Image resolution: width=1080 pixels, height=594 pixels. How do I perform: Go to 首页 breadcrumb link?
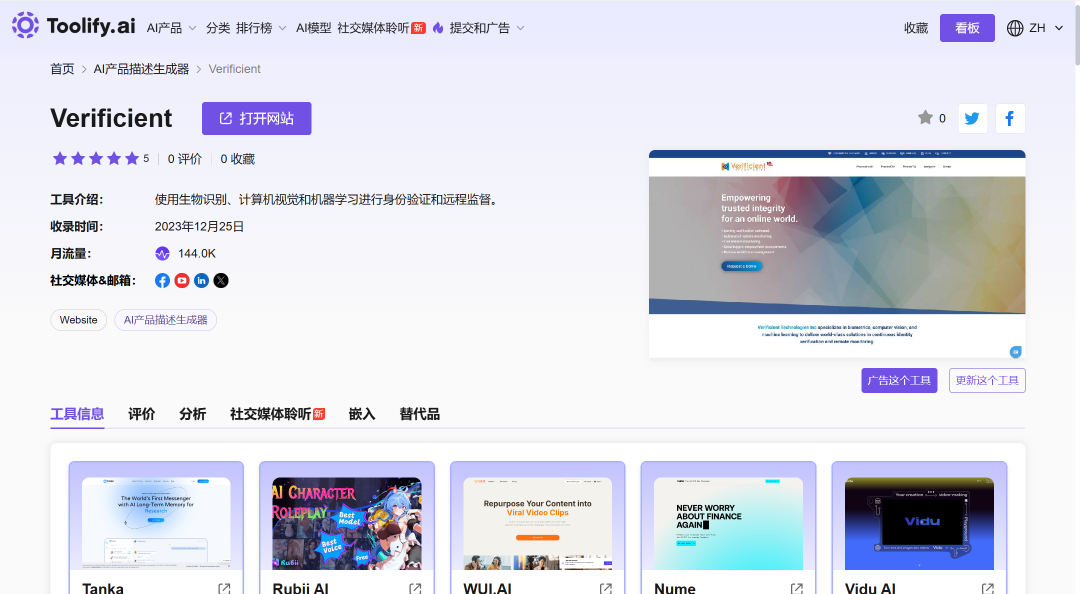click(x=62, y=69)
